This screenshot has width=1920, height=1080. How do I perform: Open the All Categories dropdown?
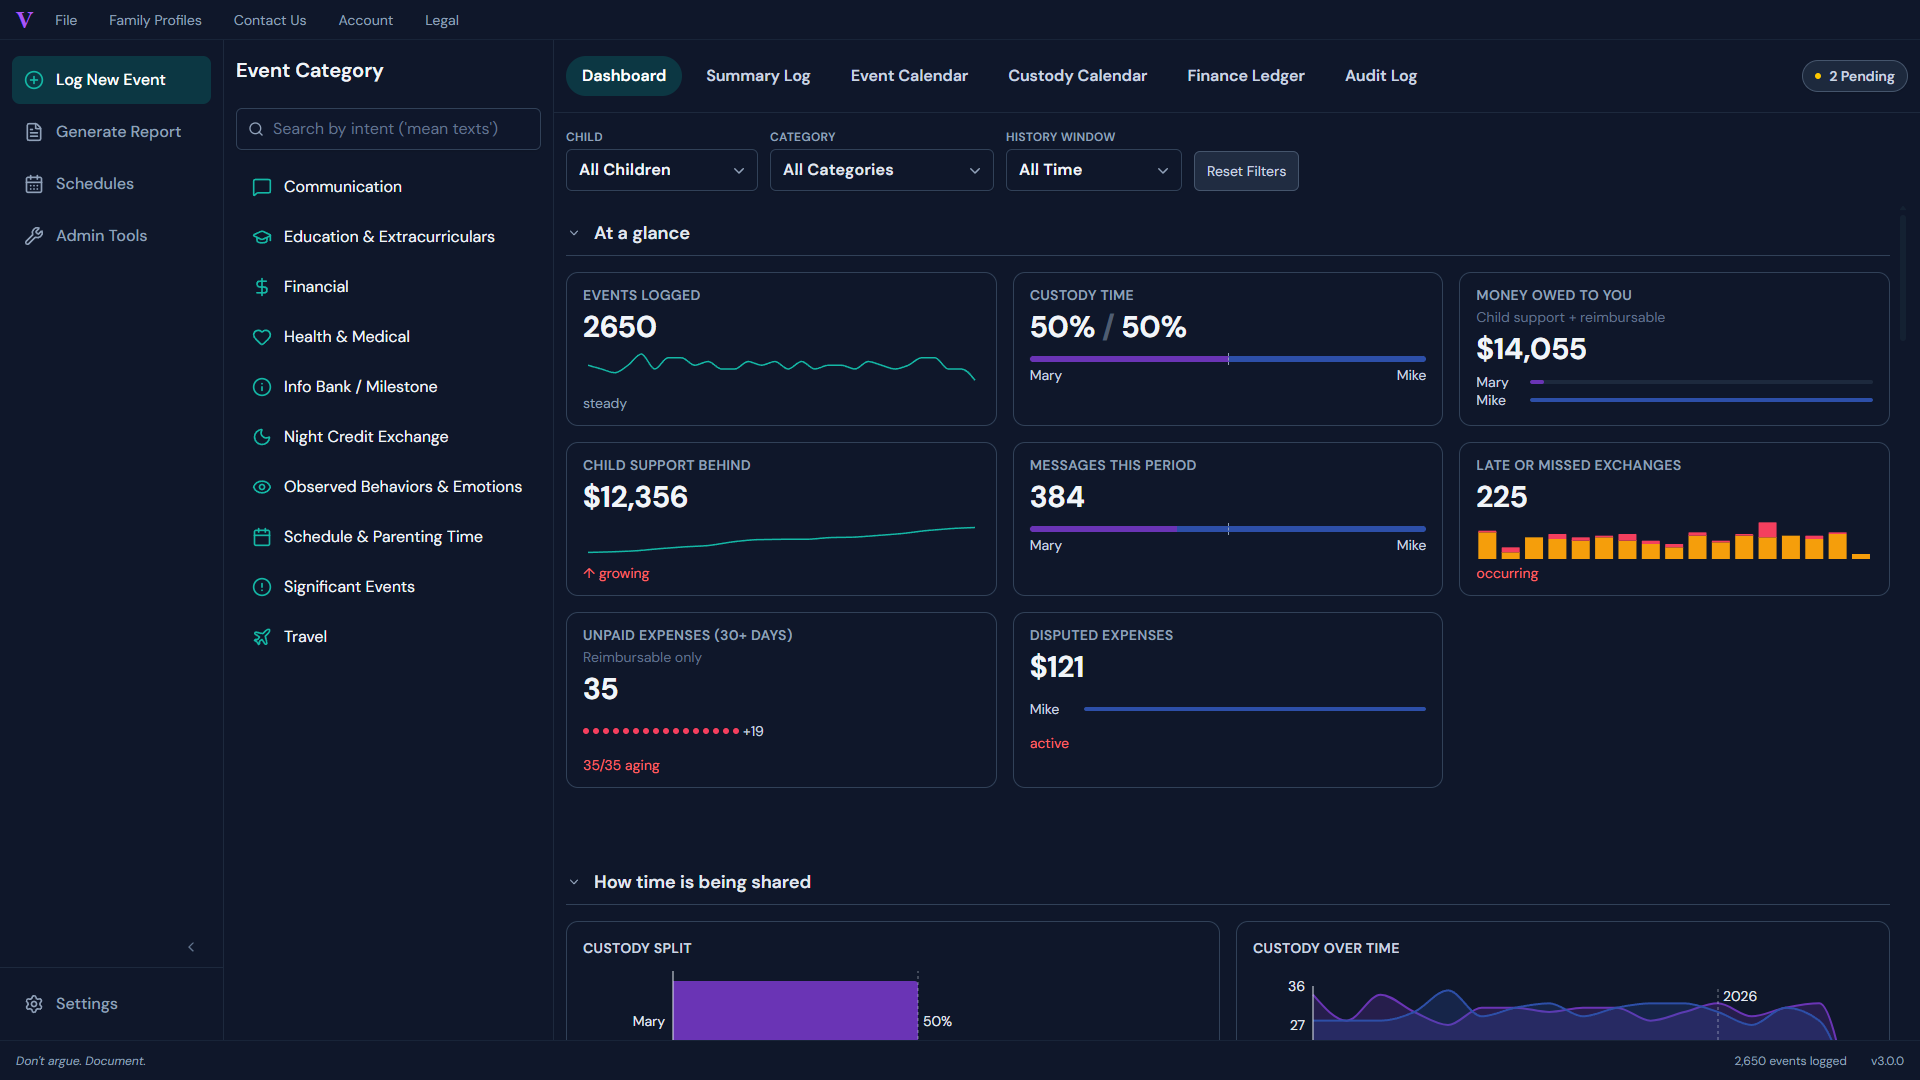click(x=881, y=170)
